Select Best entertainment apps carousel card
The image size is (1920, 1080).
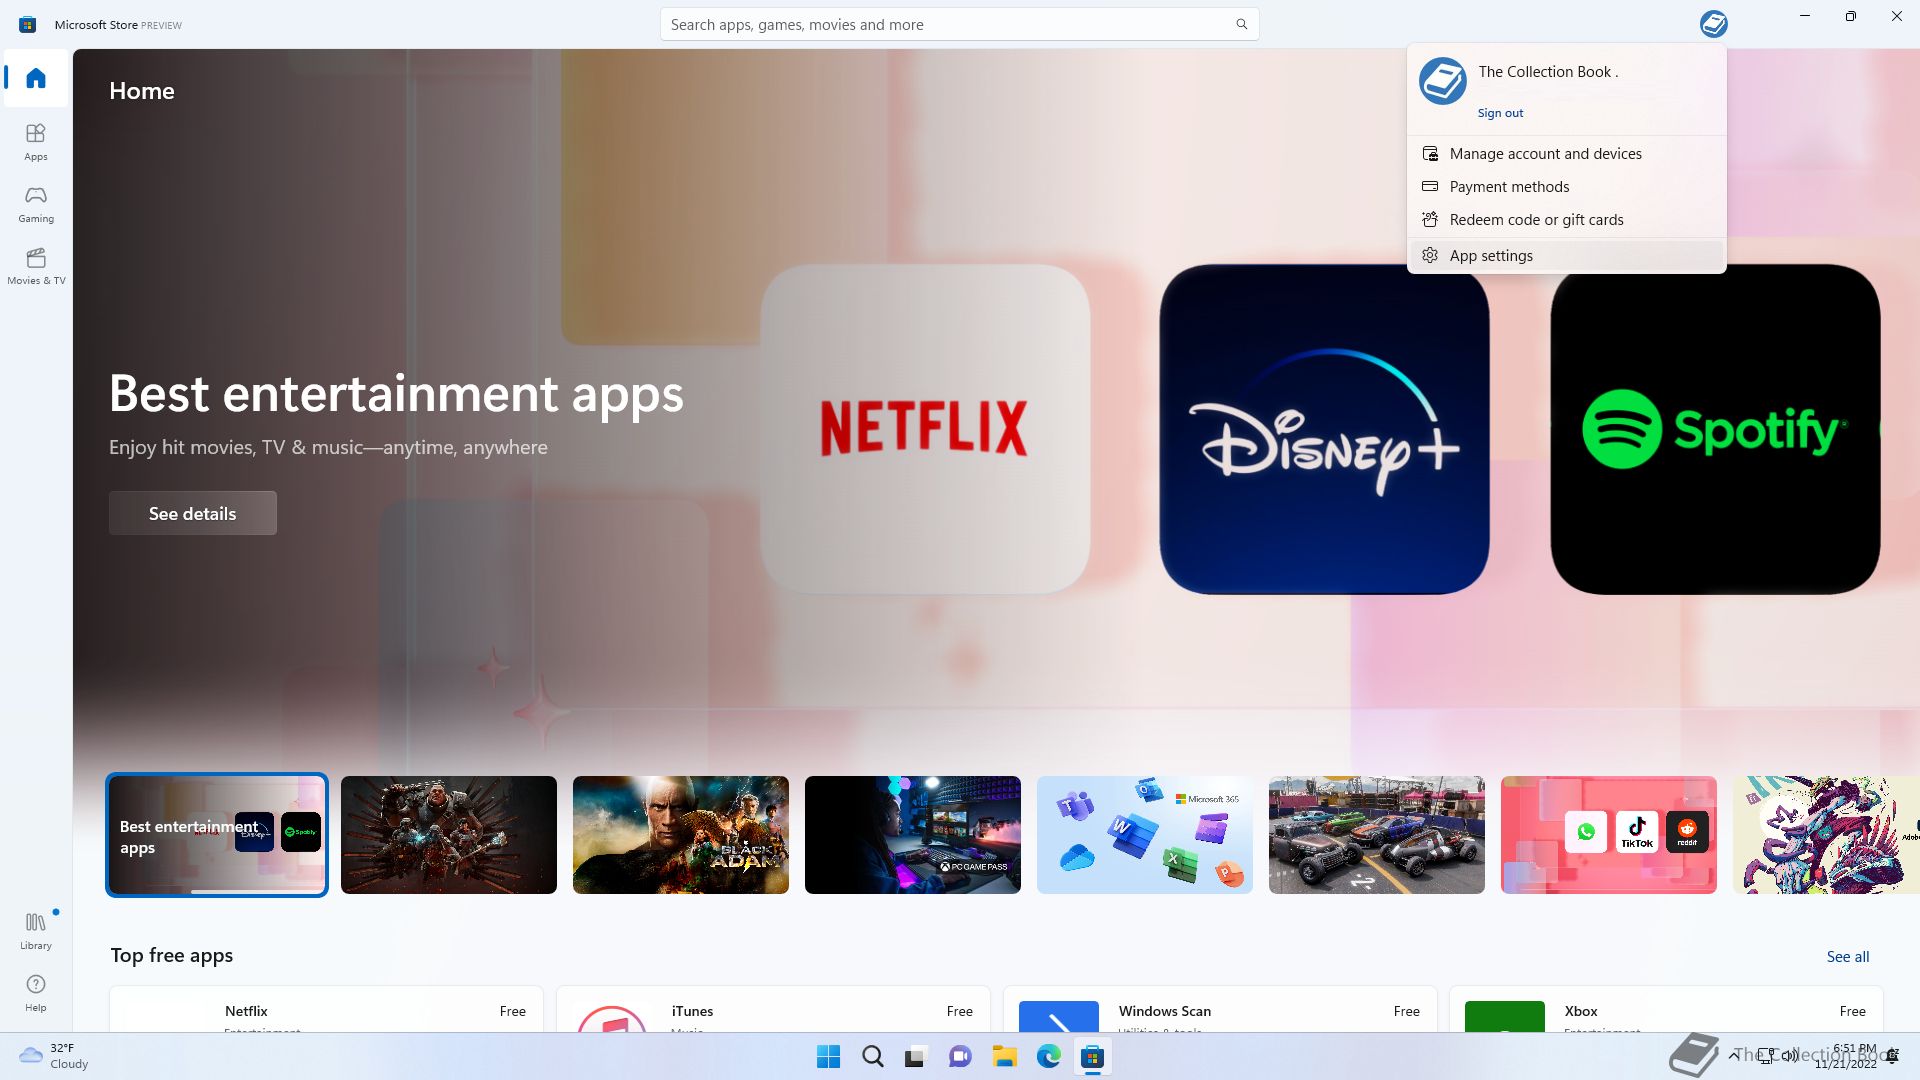217,835
